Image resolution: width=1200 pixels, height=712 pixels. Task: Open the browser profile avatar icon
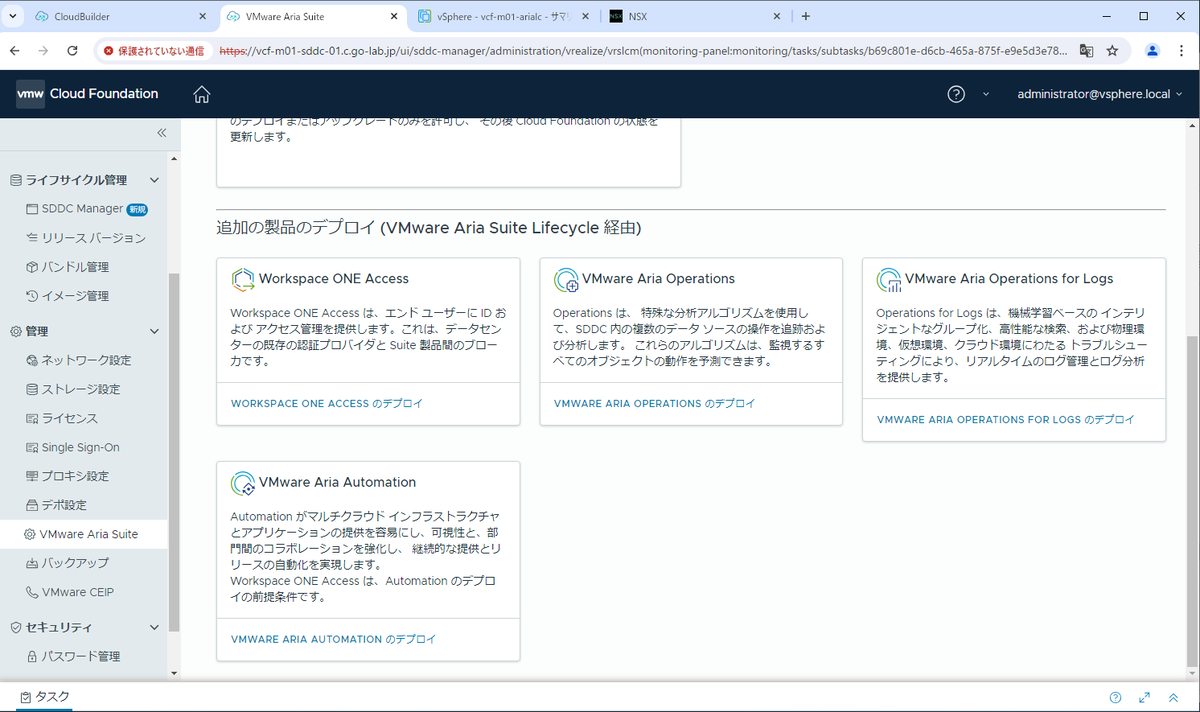click(x=1152, y=51)
